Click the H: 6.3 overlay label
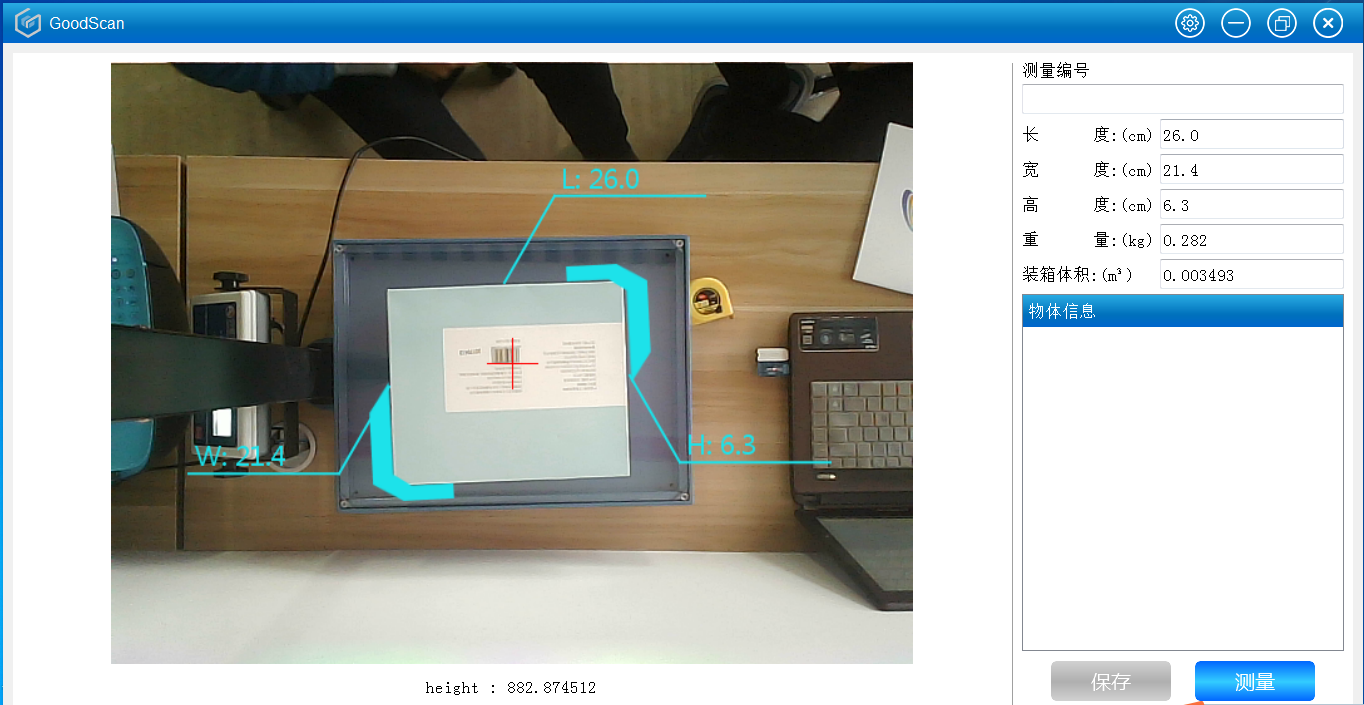 721,446
